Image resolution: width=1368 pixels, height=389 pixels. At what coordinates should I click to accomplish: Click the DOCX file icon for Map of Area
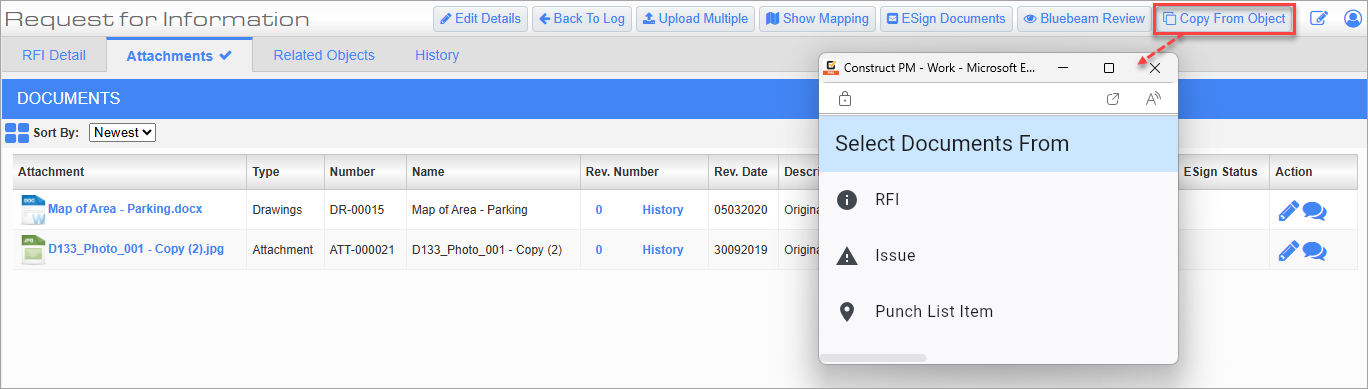click(33, 210)
